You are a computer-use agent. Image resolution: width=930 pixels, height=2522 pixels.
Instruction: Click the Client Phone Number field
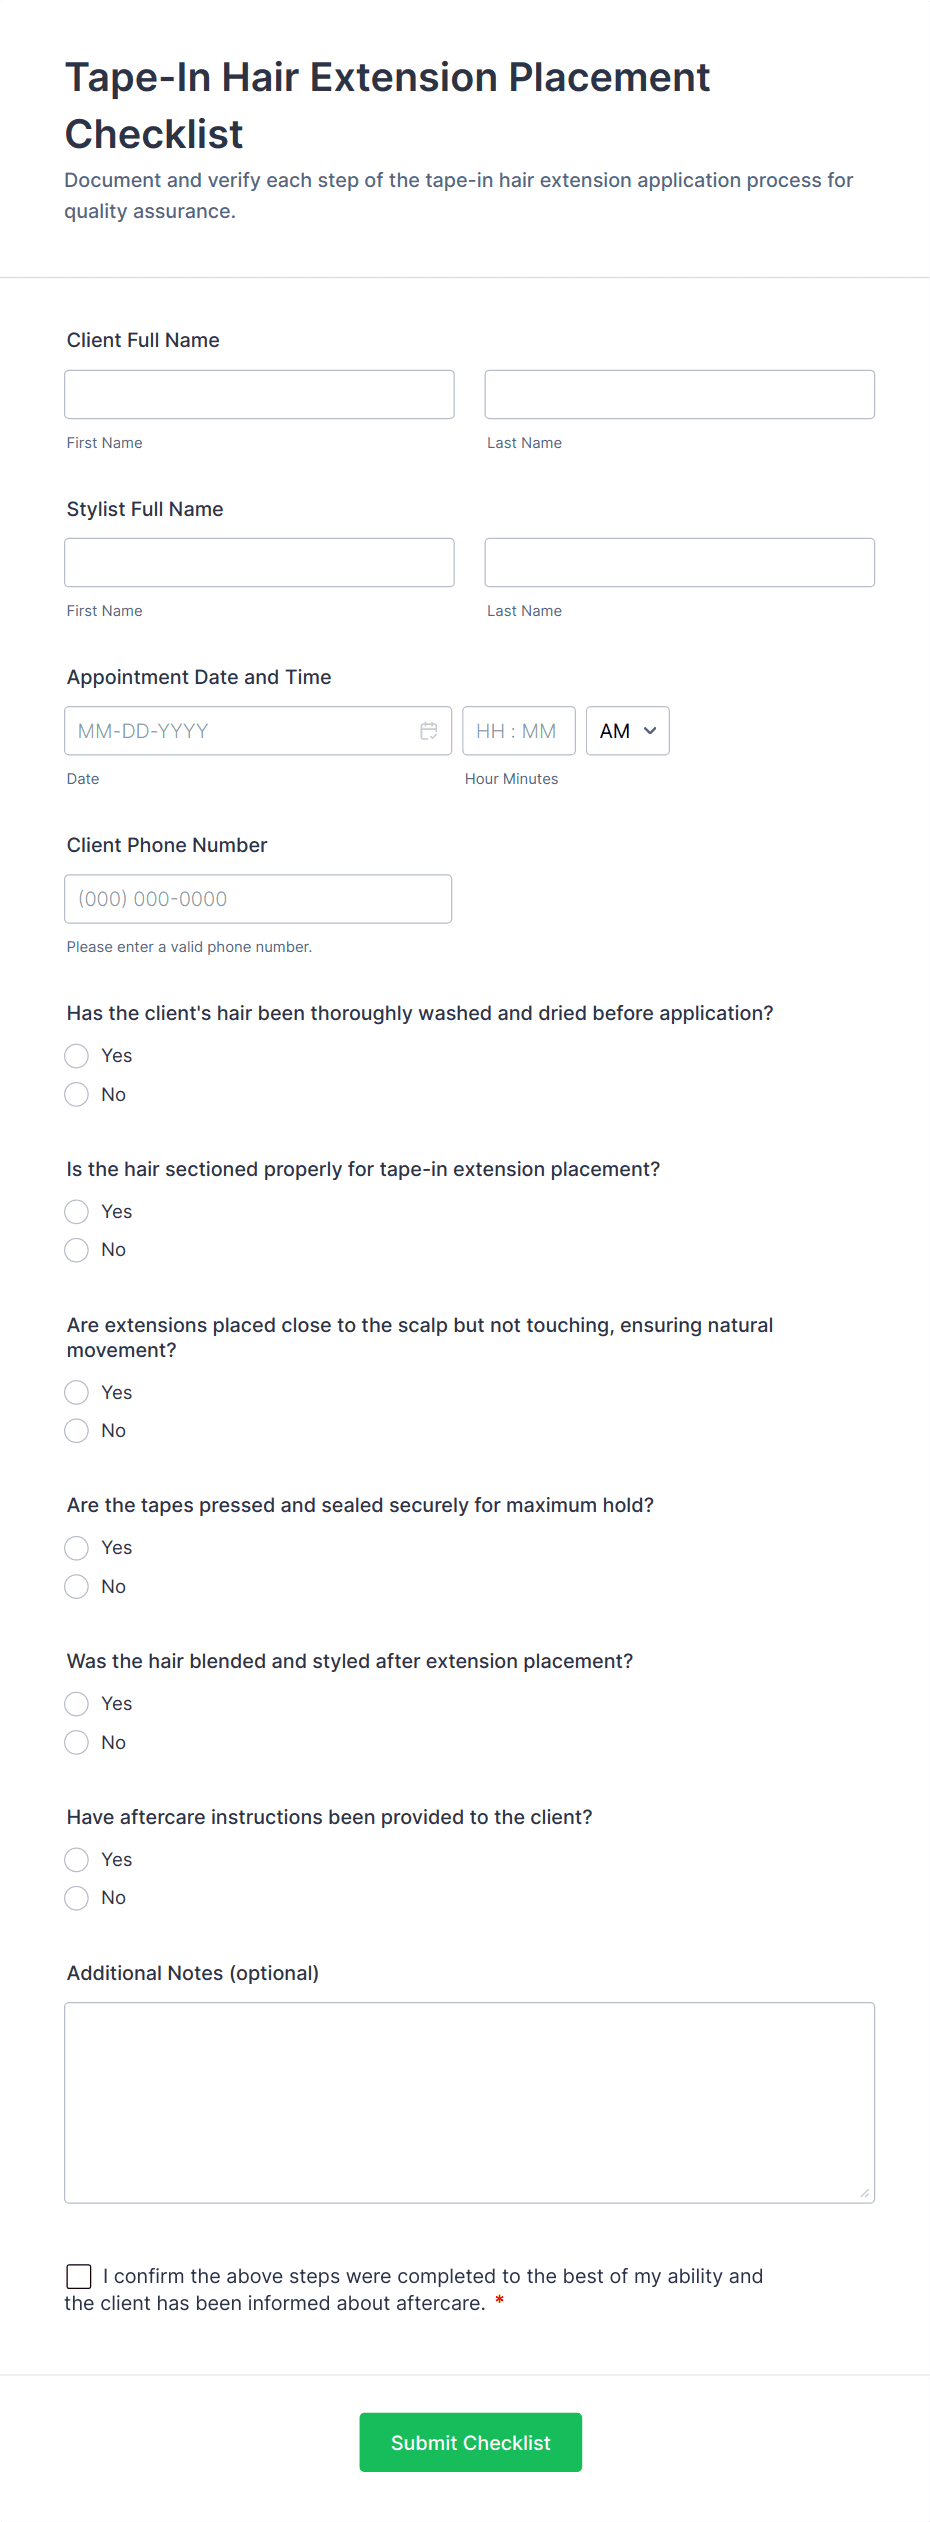258,899
